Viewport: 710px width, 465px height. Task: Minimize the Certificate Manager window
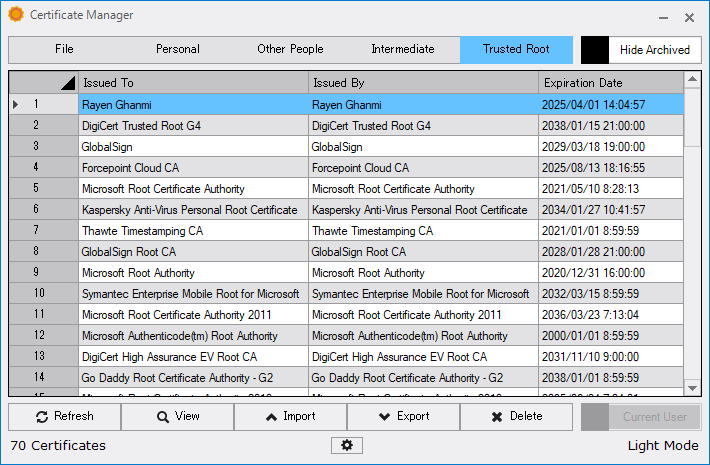coord(663,18)
